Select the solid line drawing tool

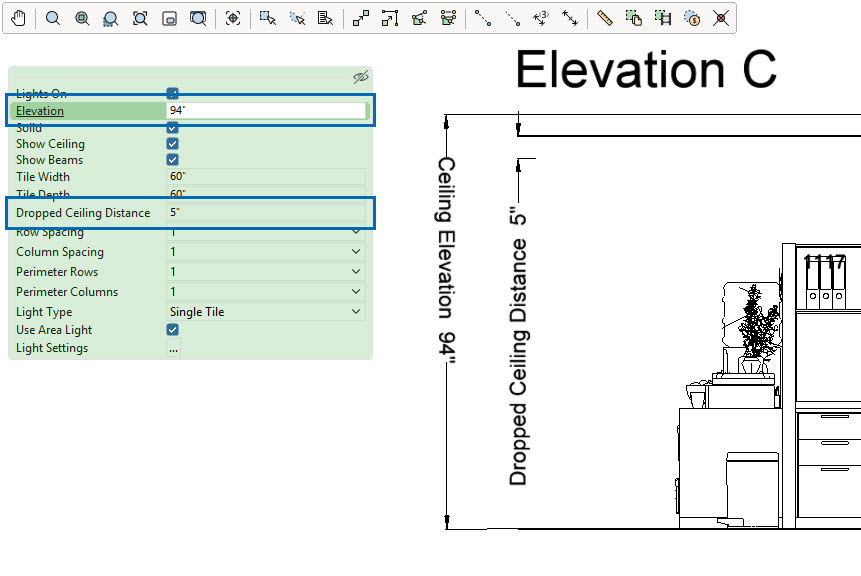point(483,18)
